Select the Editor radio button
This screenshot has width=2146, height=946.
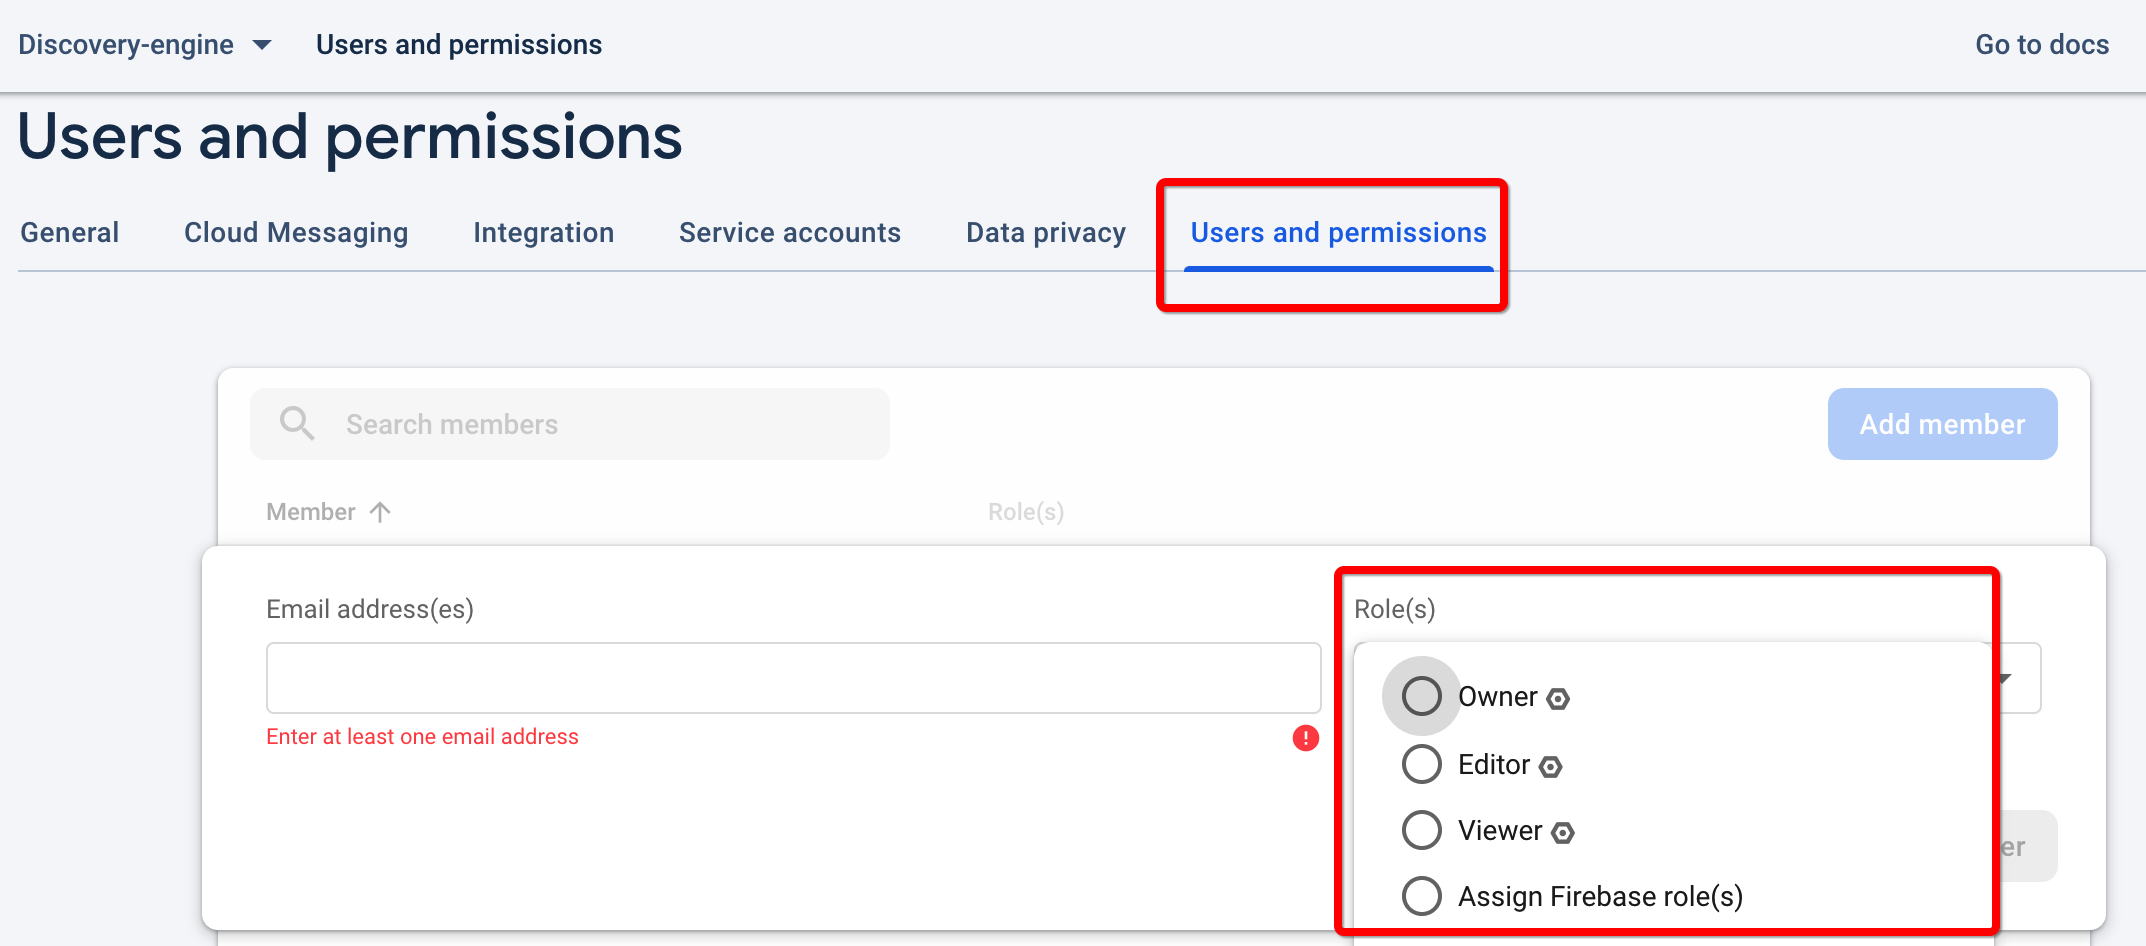click(x=1421, y=764)
